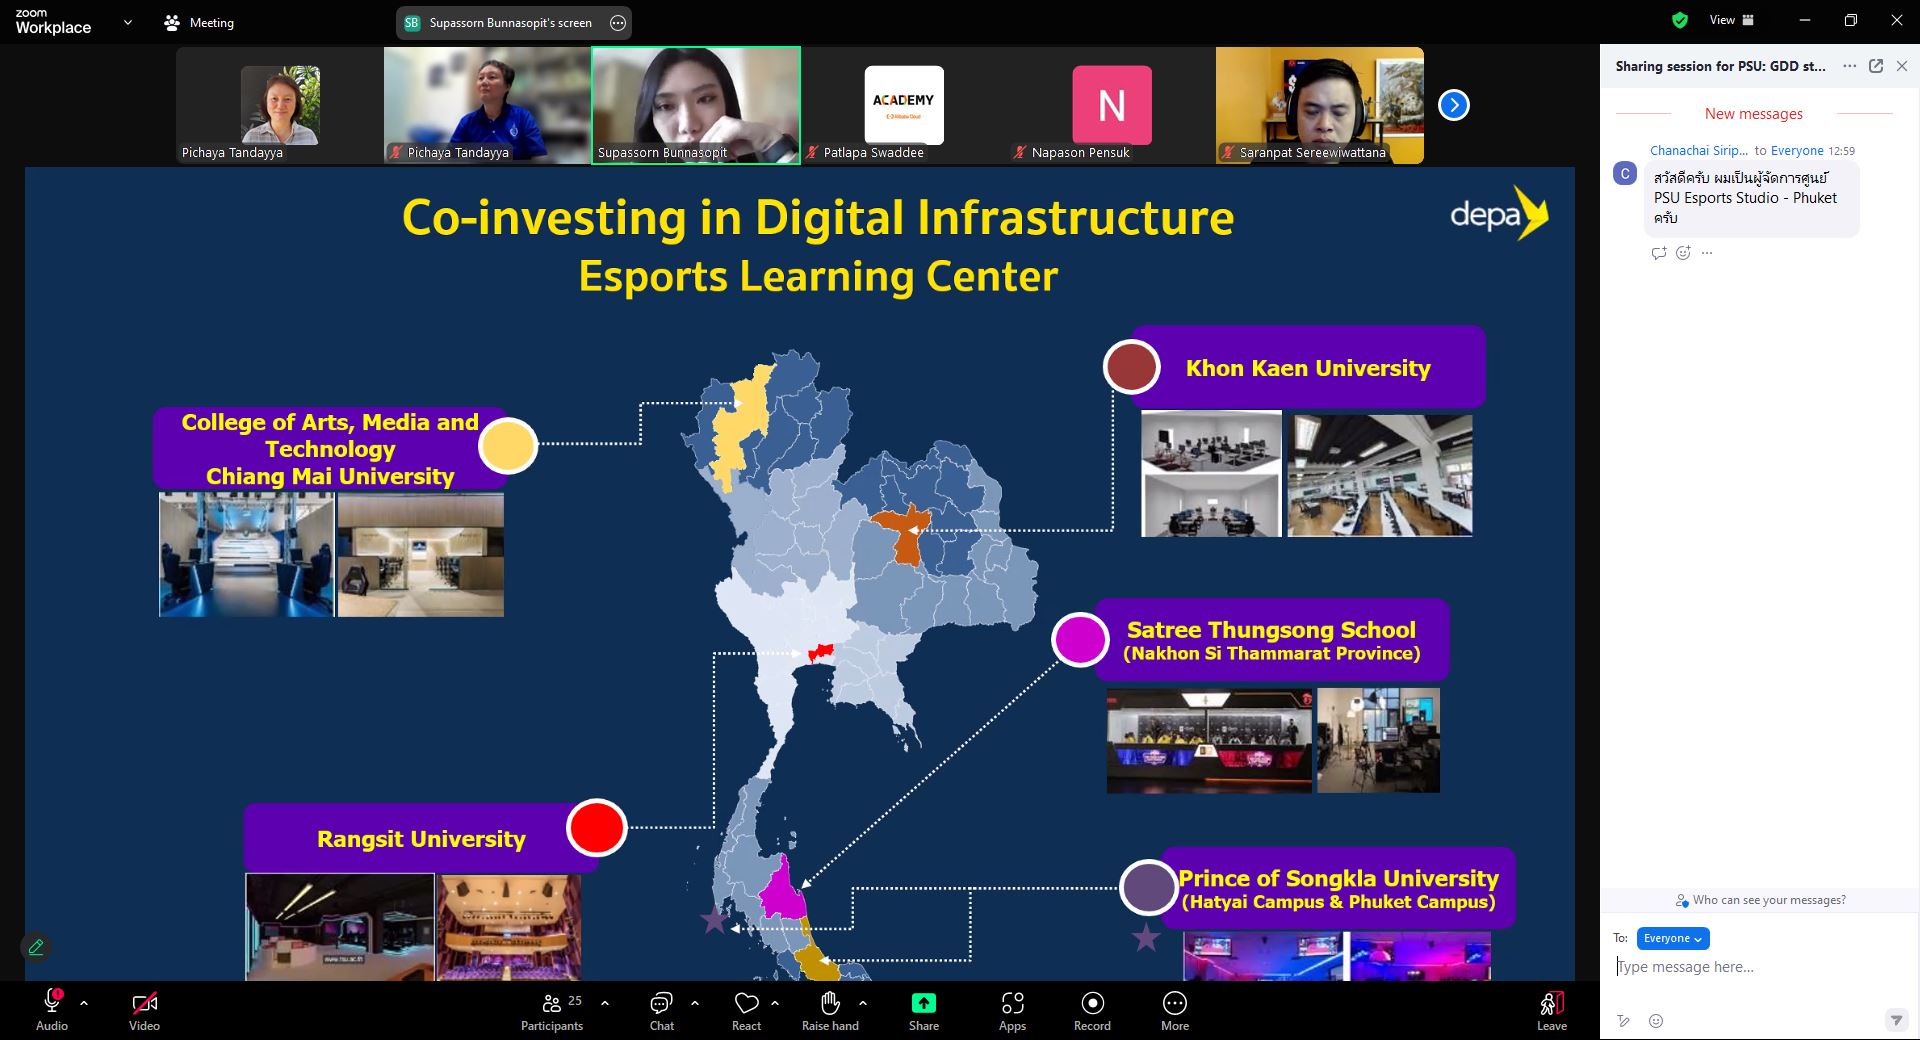Open the More options icon

click(x=1174, y=1004)
